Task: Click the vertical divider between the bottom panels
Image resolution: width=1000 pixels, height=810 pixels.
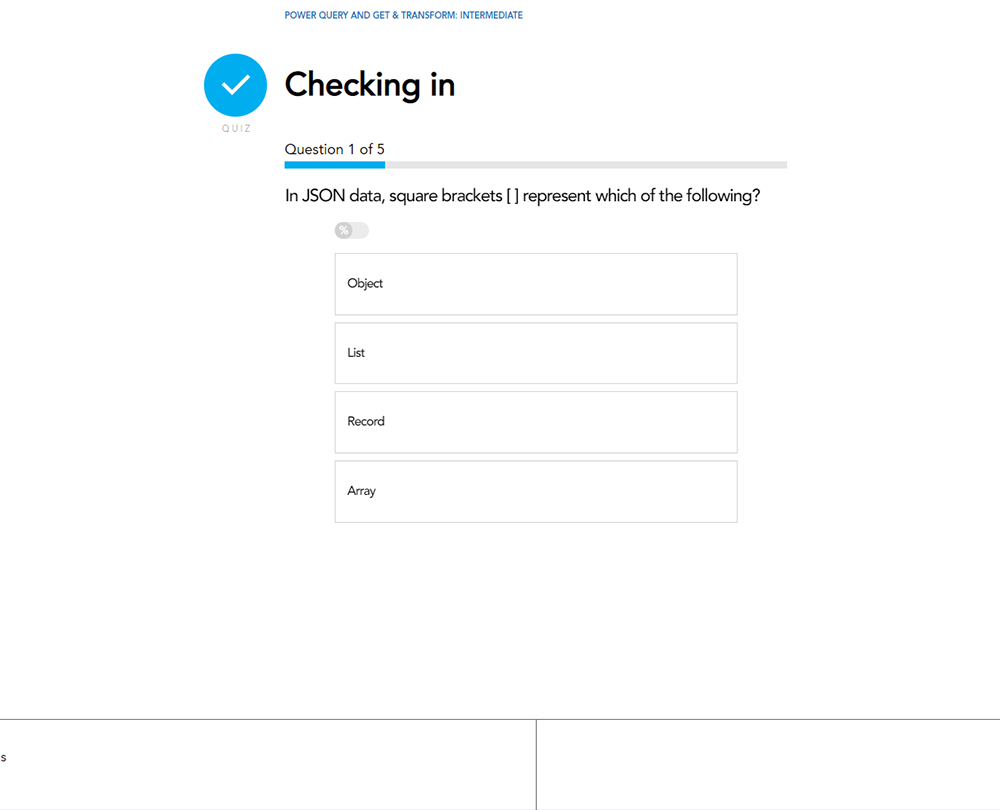Action: [536, 765]
